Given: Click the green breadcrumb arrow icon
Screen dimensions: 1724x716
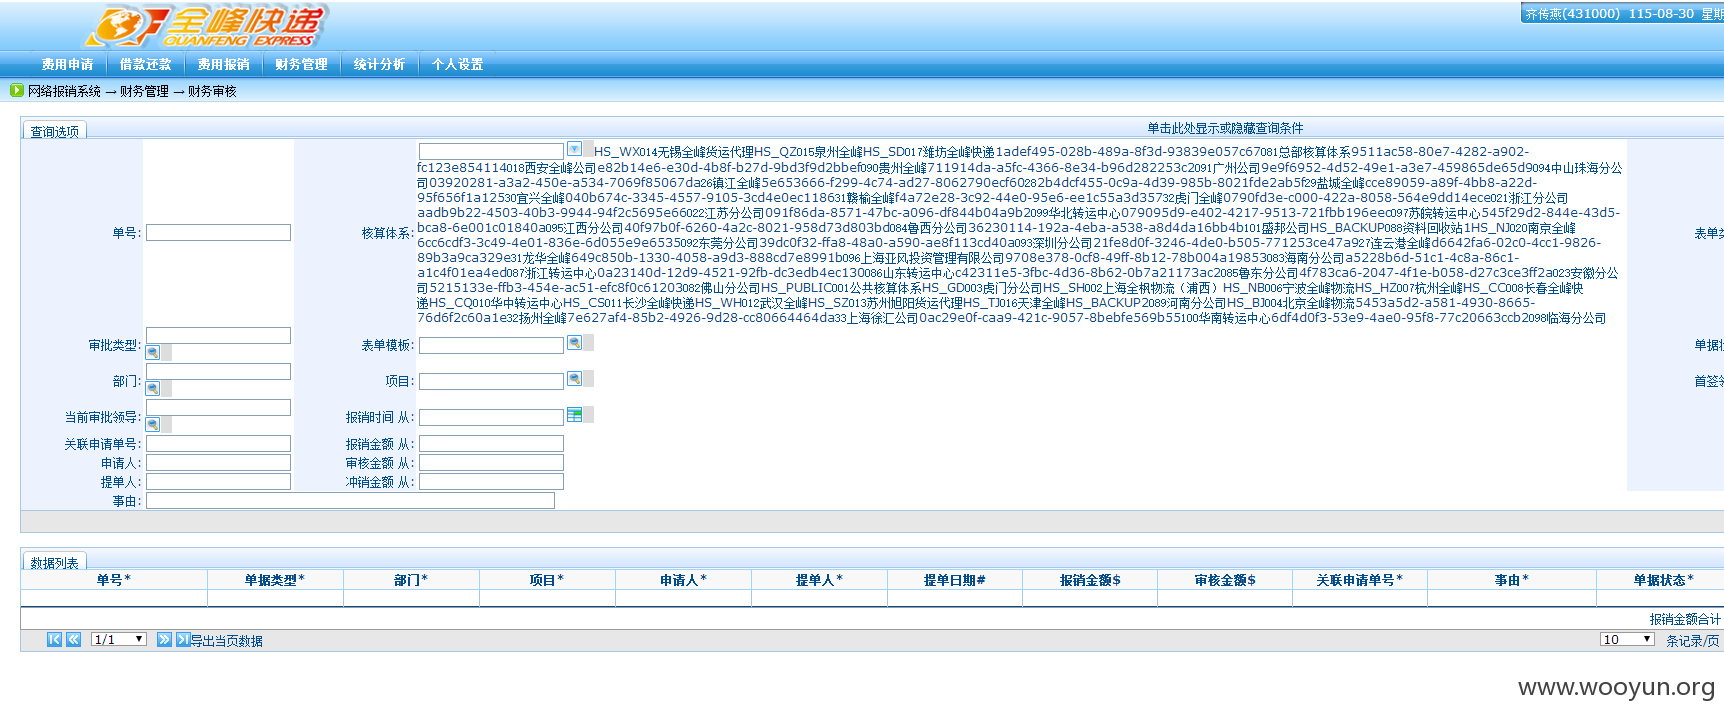Looking at the screenshot, I should [x=16, y=90].
